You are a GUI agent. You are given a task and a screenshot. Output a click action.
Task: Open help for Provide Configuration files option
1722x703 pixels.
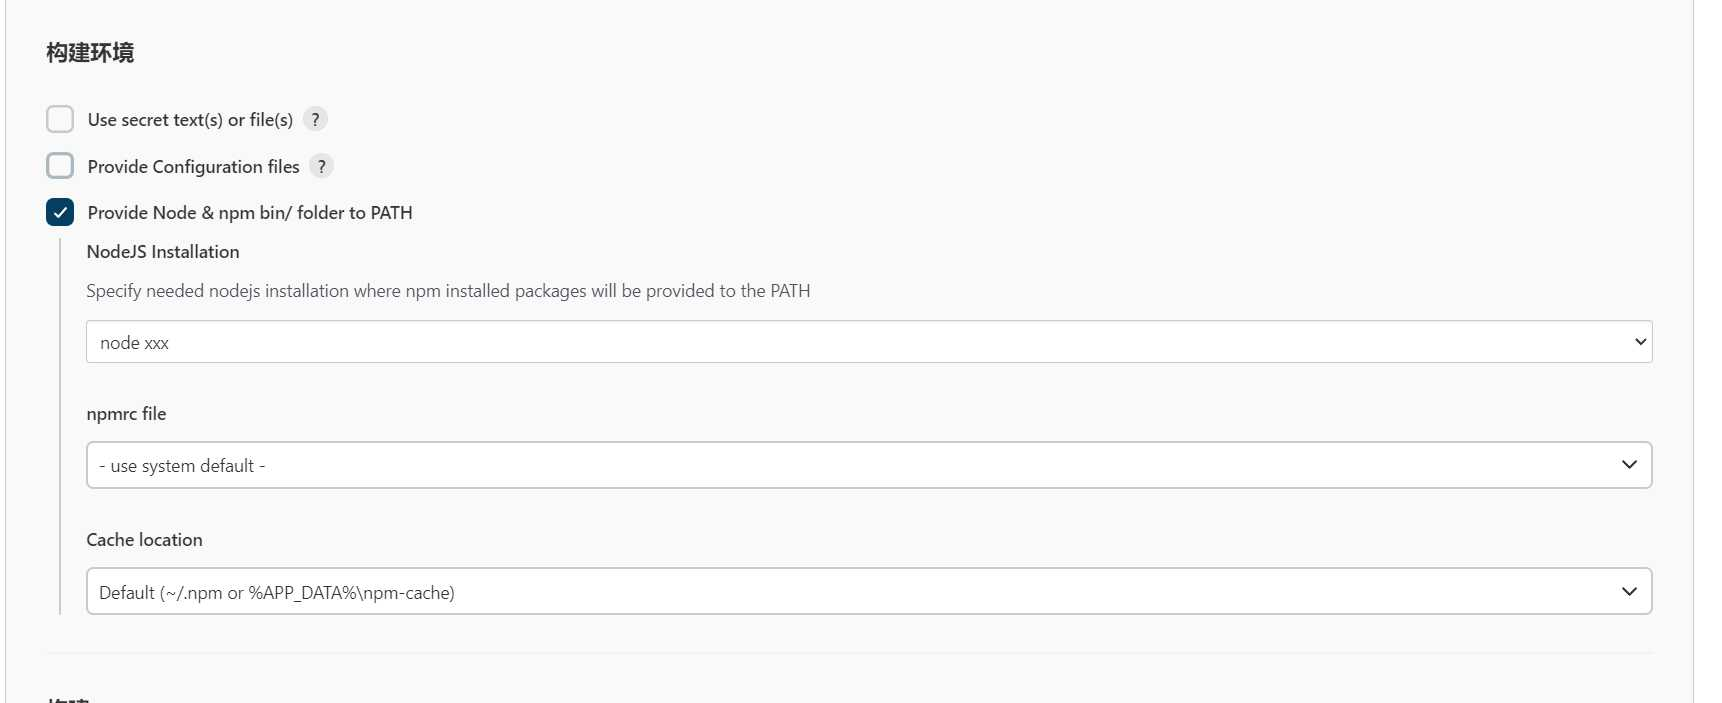tap(321, 166)
